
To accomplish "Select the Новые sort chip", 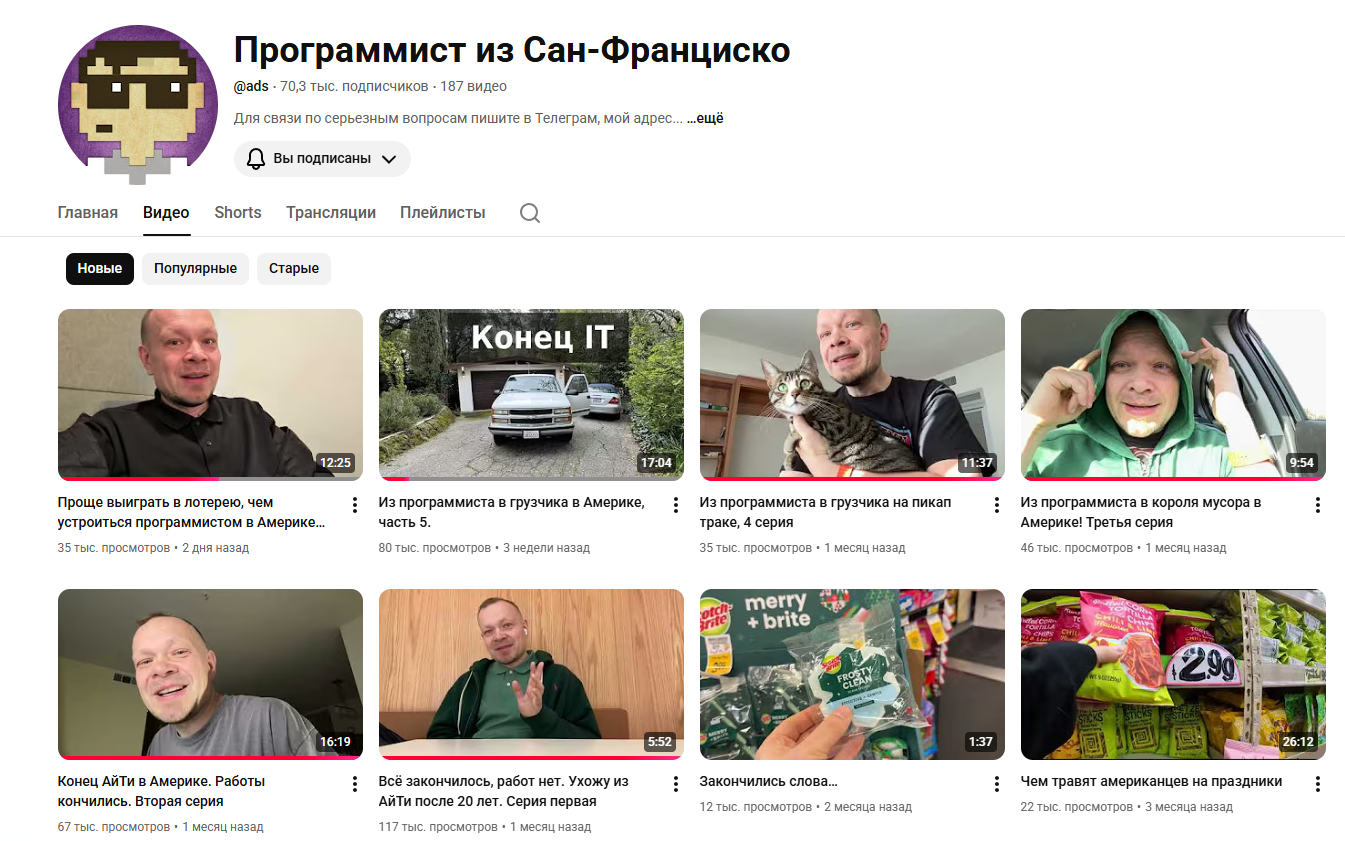I will click(100, 268).
